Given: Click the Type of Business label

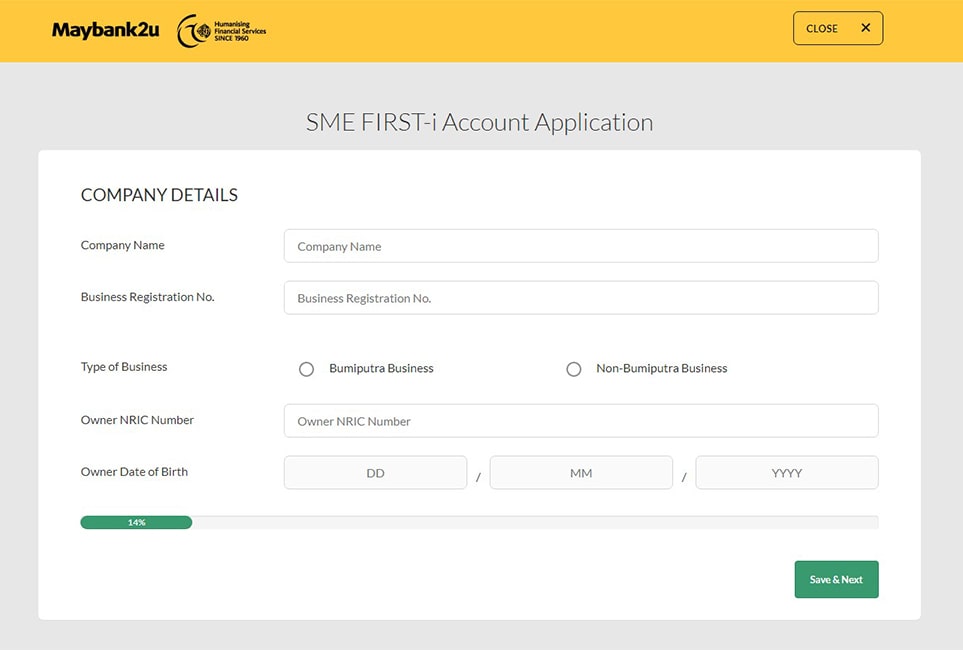Looking at the screenshot, I should point(124,367).
